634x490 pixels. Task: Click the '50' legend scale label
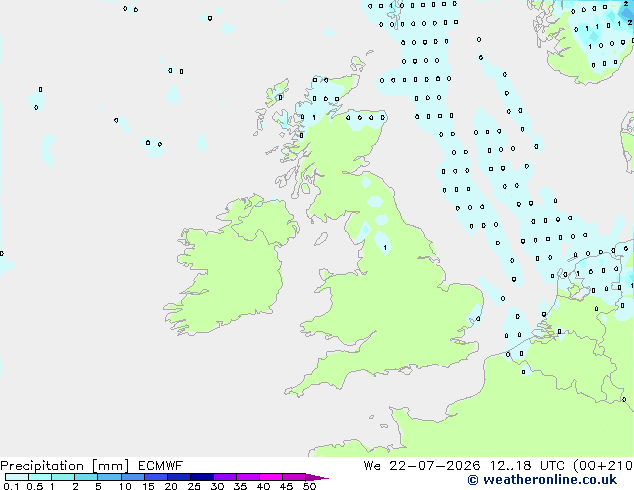click(309, 486)
